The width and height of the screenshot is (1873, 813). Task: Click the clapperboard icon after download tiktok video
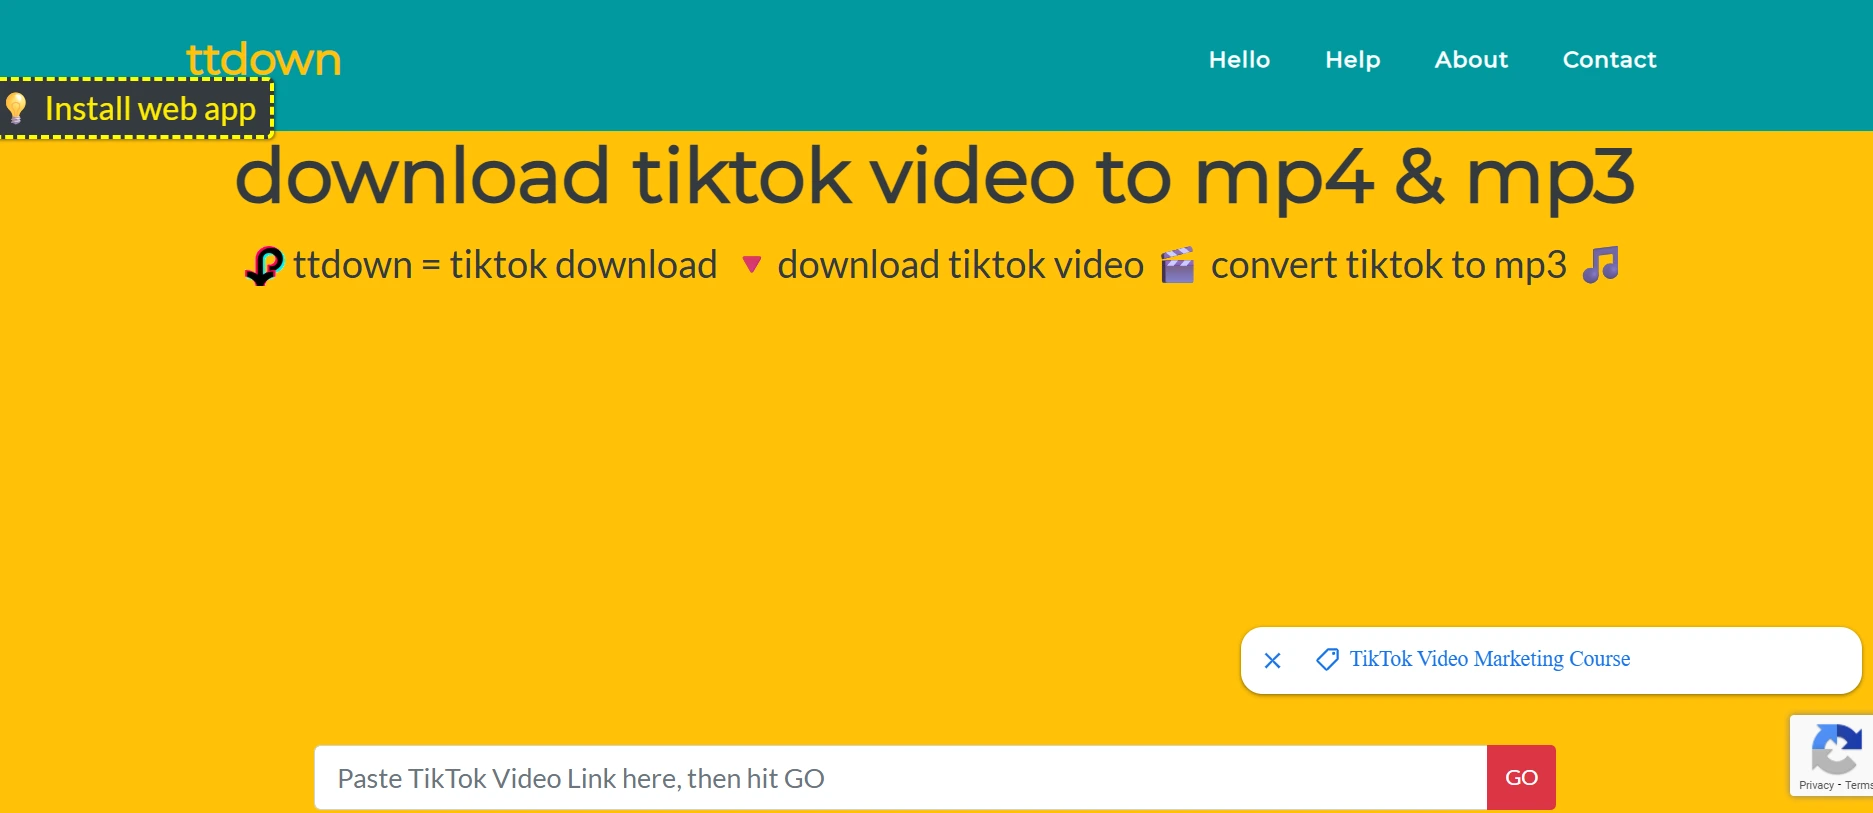coord(1177,266)
